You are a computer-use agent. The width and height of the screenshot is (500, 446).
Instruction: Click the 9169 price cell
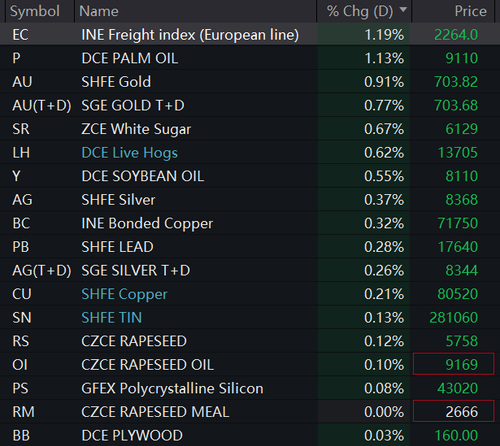(x=454, y=364)
